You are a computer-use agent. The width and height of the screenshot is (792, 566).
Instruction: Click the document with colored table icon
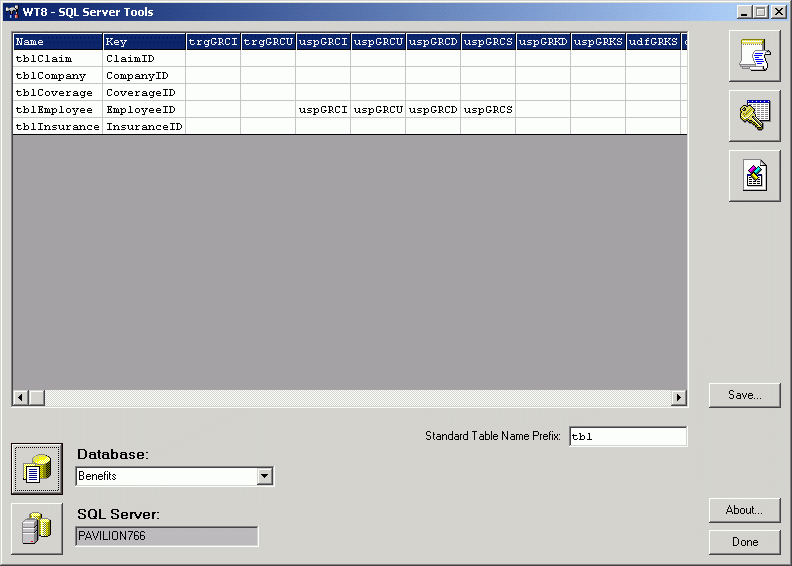pyautogui.click(x=754, y=176)
